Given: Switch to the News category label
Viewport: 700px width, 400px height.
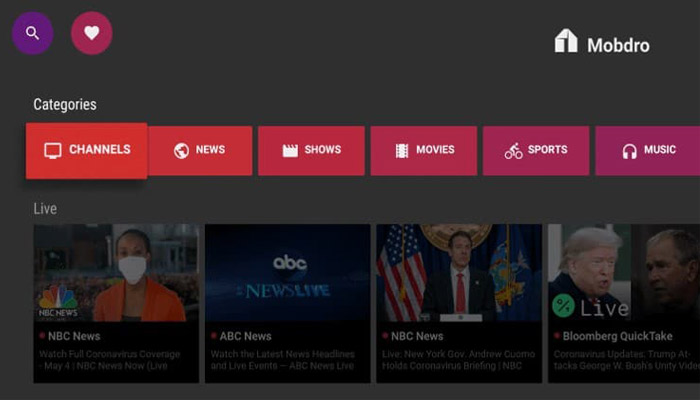Looking at the screenshot, I should point(210,150).
